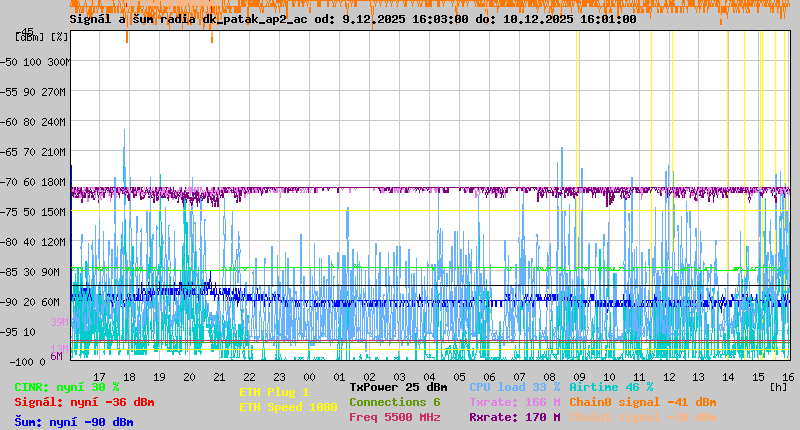The image size is (800, 430).
Task: Click the blue Šum legend entry
Action: tap(74, 422)
